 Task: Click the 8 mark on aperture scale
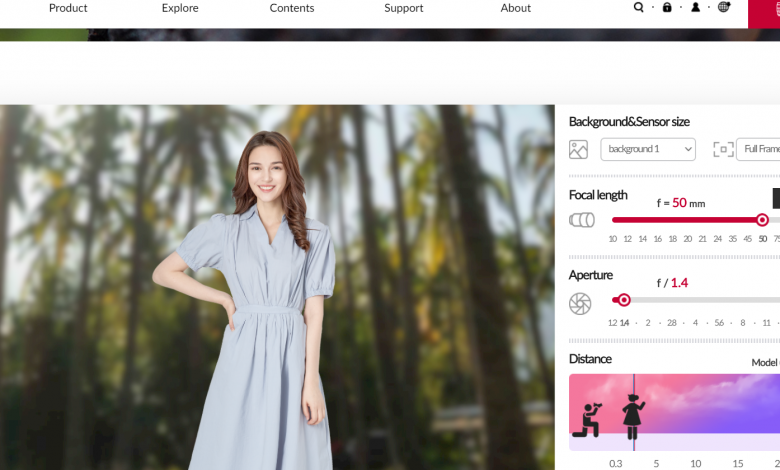[743, 323]
